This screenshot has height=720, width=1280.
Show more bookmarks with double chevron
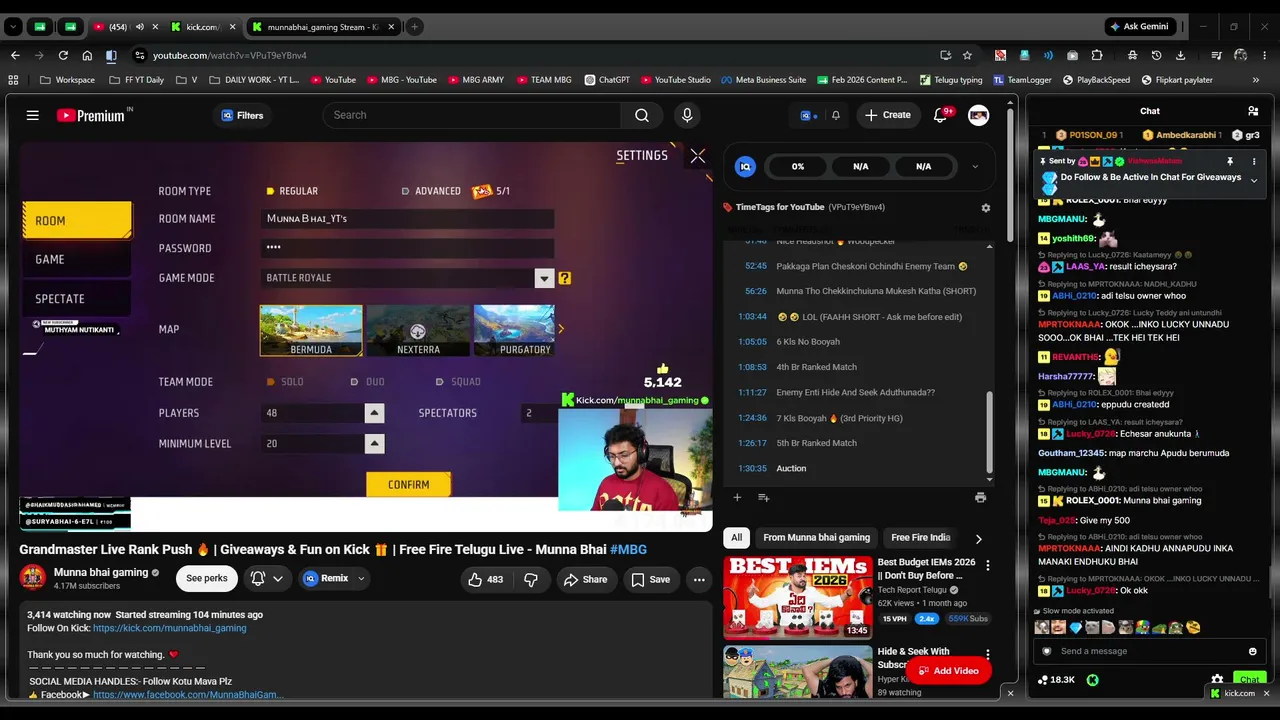pyautogui.click(x=1256, y=80)
